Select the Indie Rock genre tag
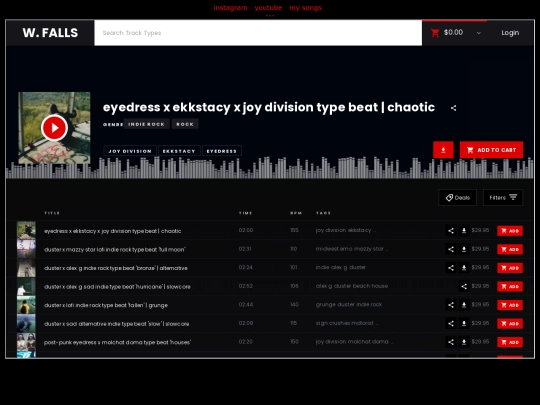Screen dimensions: 540x405 [x=146, y=124]
